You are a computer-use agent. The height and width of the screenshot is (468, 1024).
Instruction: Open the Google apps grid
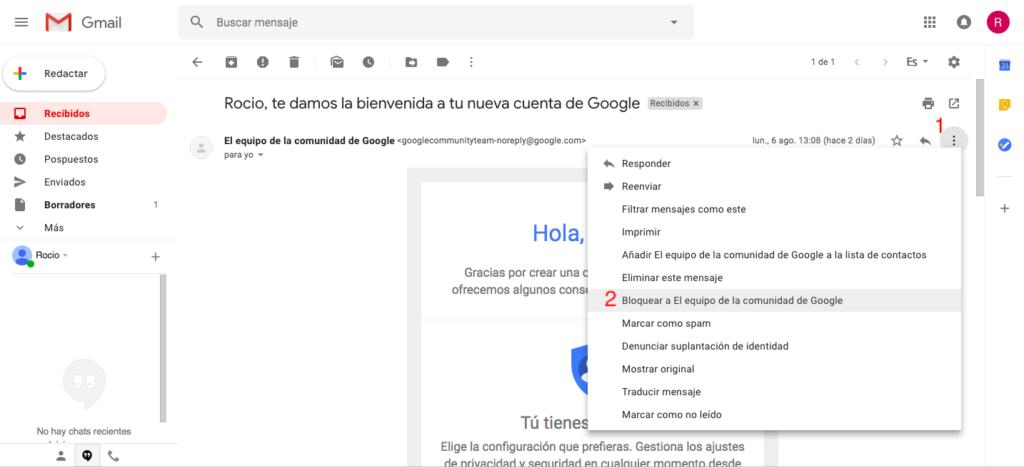pyautogui.click(x=929, y=22)
